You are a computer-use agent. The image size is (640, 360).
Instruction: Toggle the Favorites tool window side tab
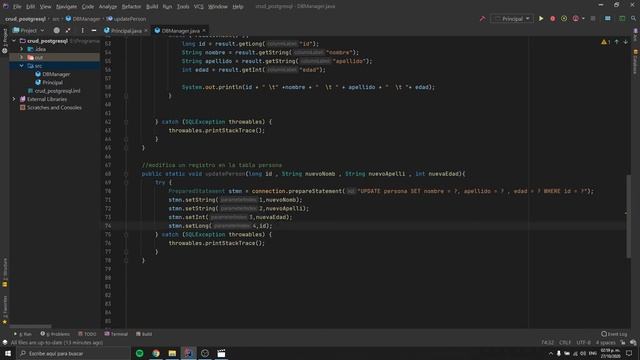[5, 310]
